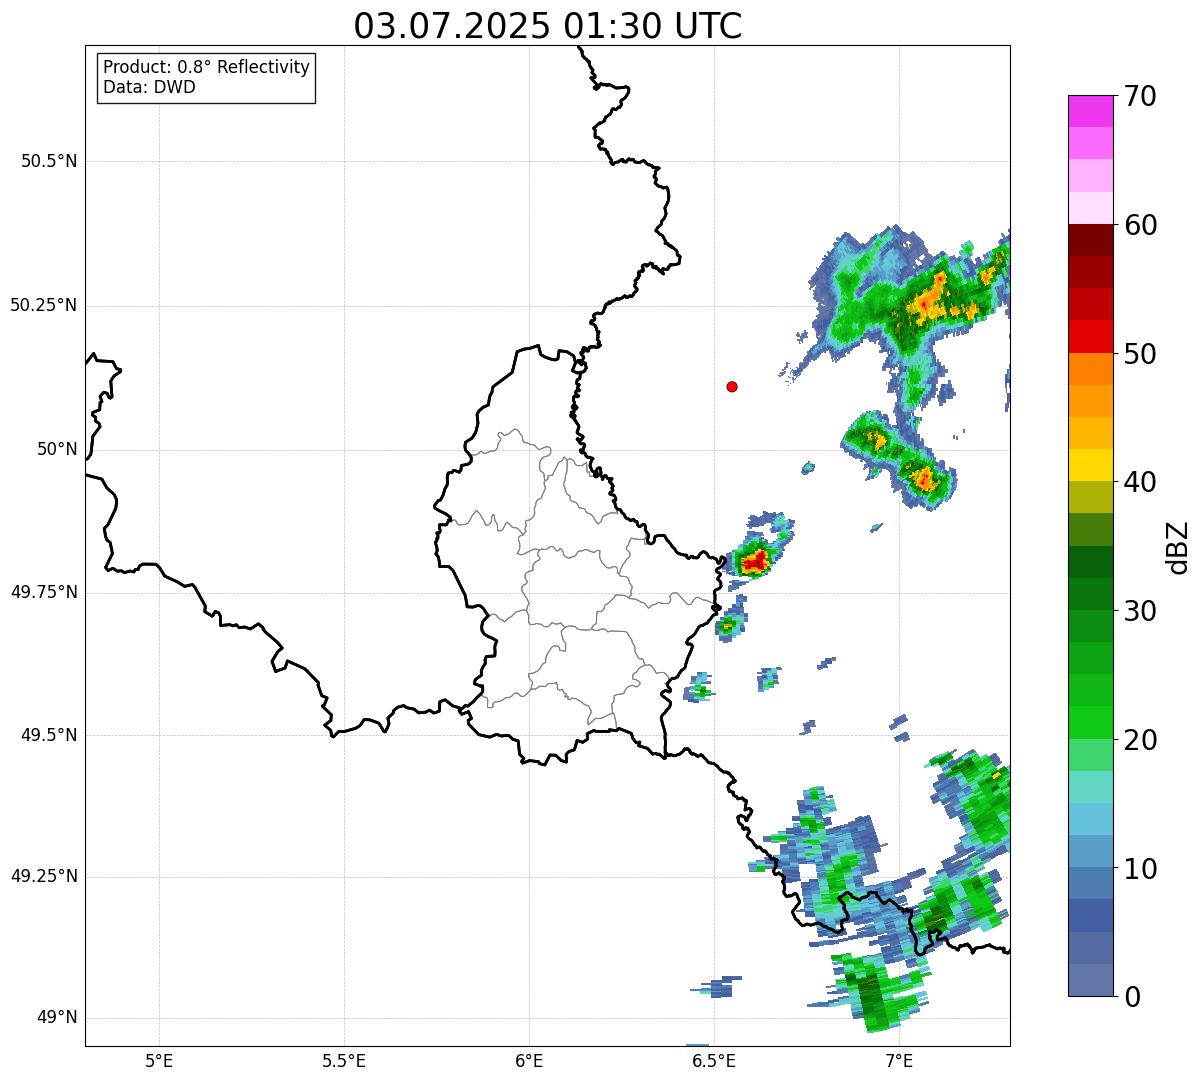Click the colorbar 30 tick label
Viewport: 1202px width, 1081px height.
coord(1140,611)
